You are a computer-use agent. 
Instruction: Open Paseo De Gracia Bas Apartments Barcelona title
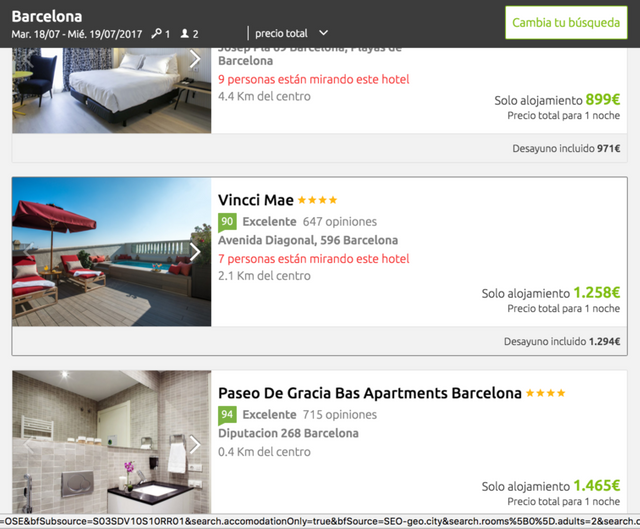tap(370, 393)
